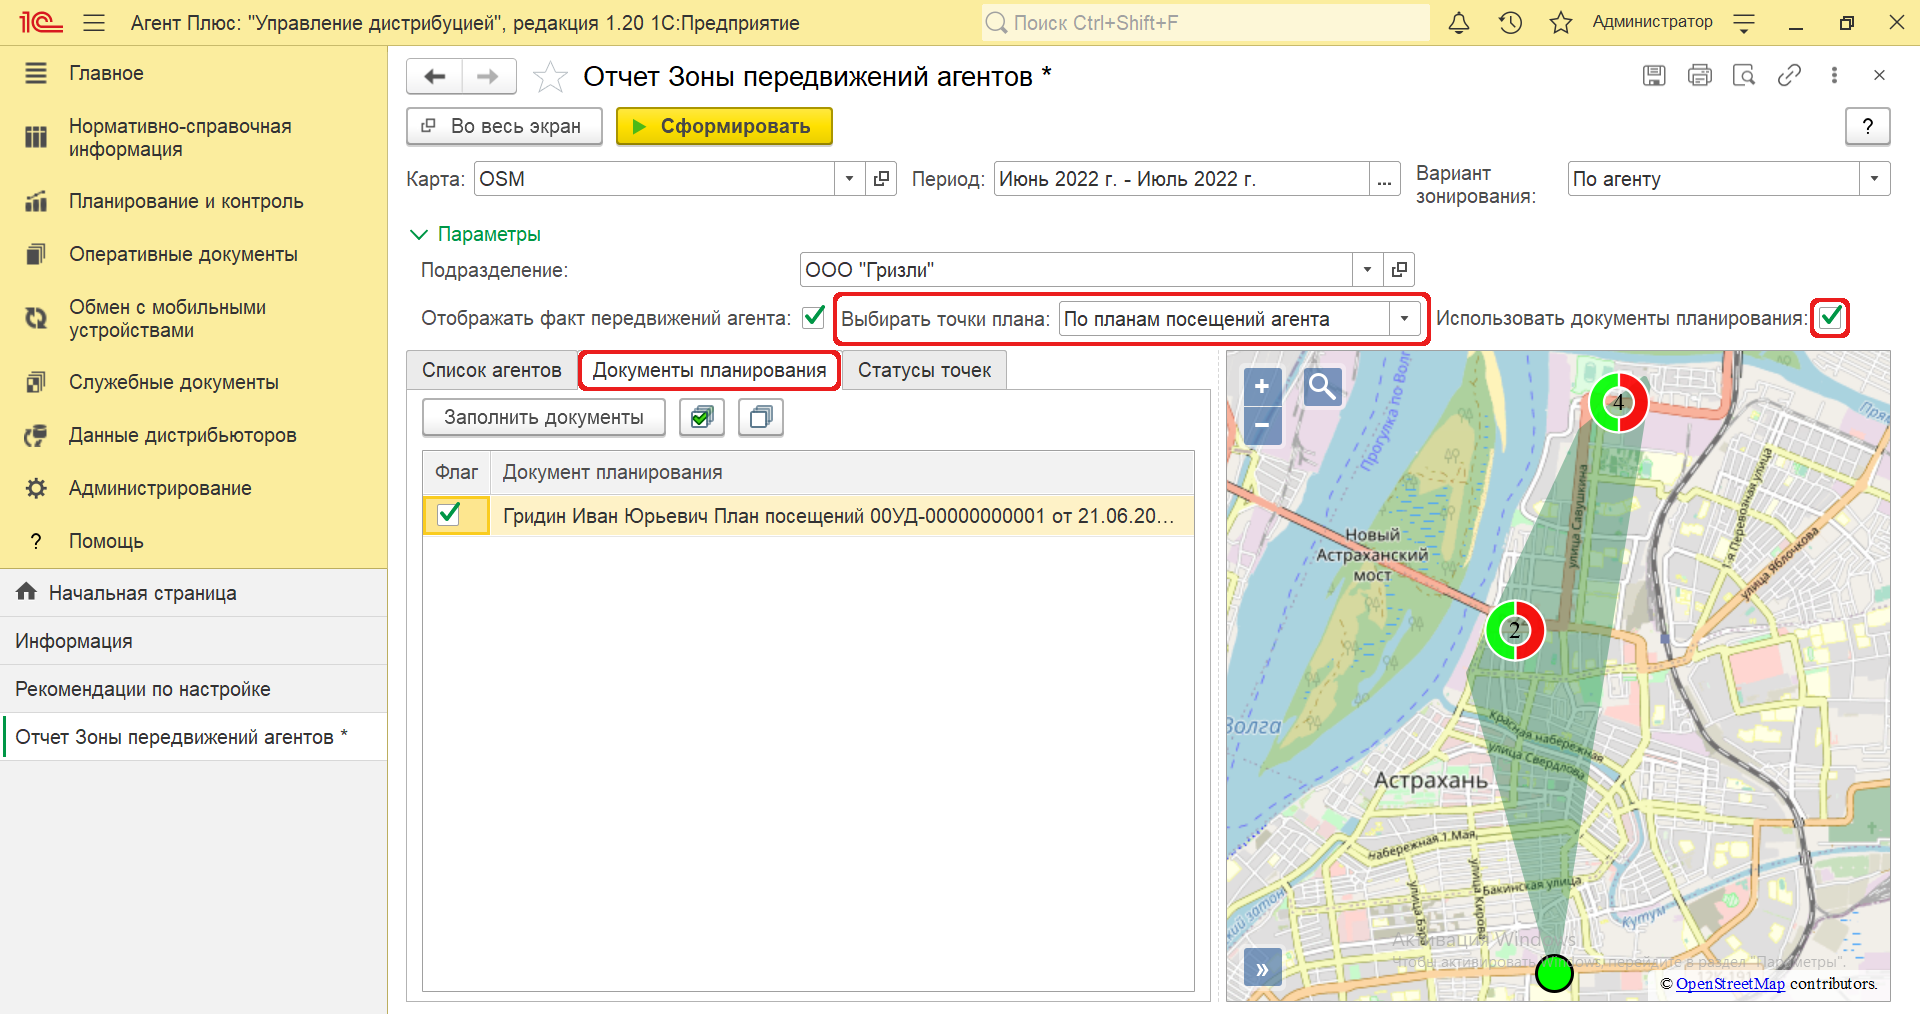The width and height of the screenshot is (1920, 1014).
Task: Toggle flag for Гридин Иван Юрьевич plan
Action: pyautogui.click(x=449, y=514)
